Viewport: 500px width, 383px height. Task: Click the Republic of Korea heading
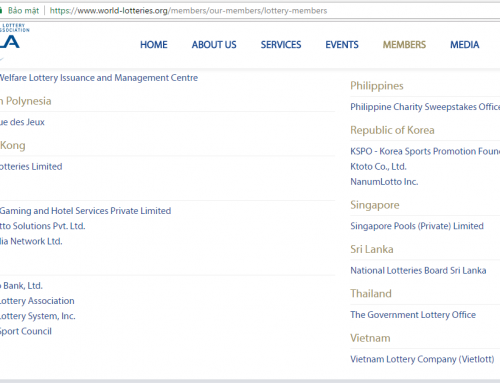pos(392,130)
